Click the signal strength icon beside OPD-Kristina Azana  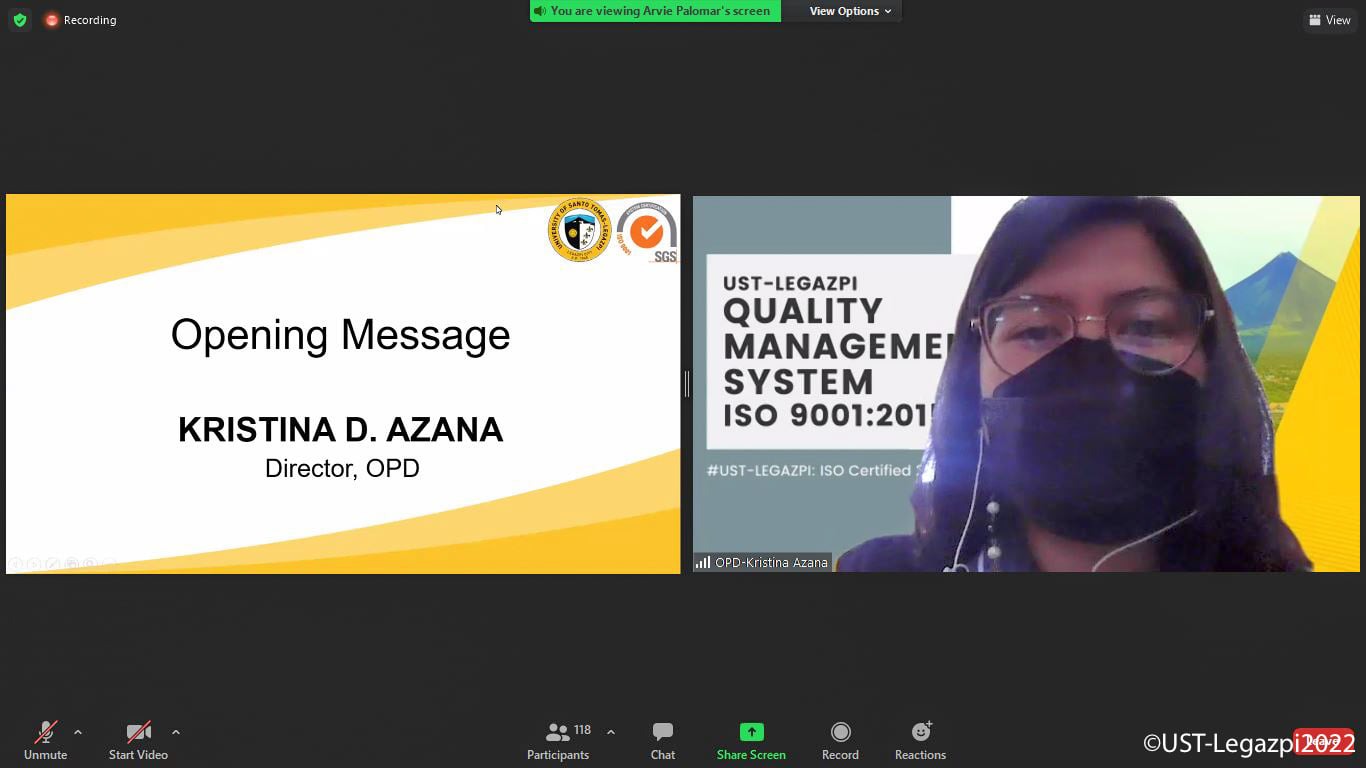(x=703, y=563)
